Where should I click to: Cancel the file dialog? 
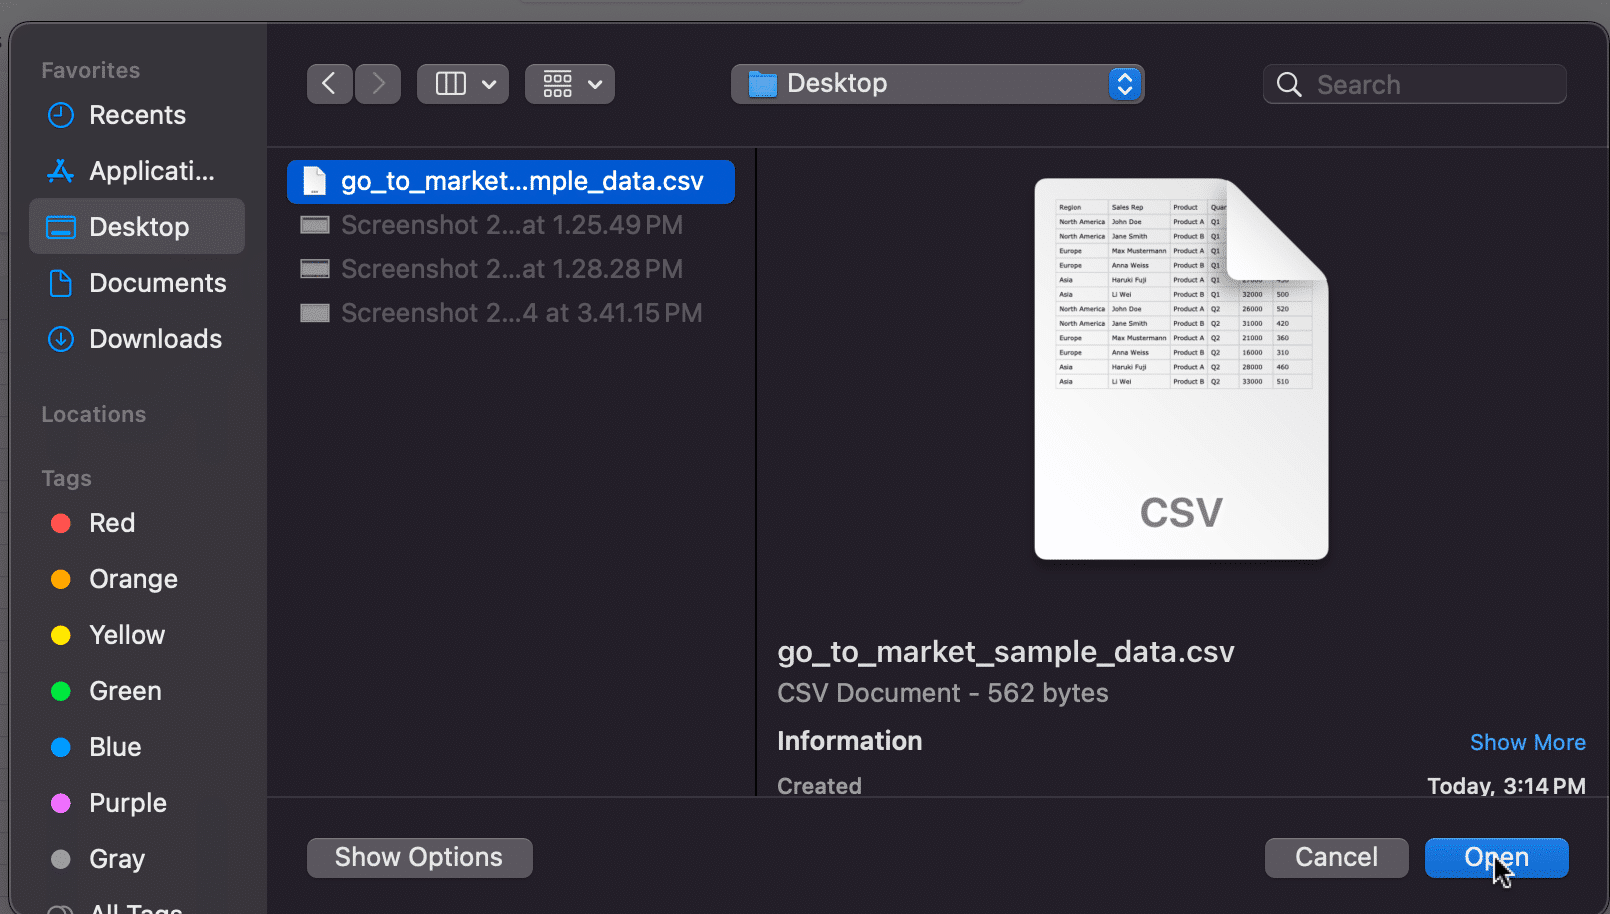pos(1336,858)
